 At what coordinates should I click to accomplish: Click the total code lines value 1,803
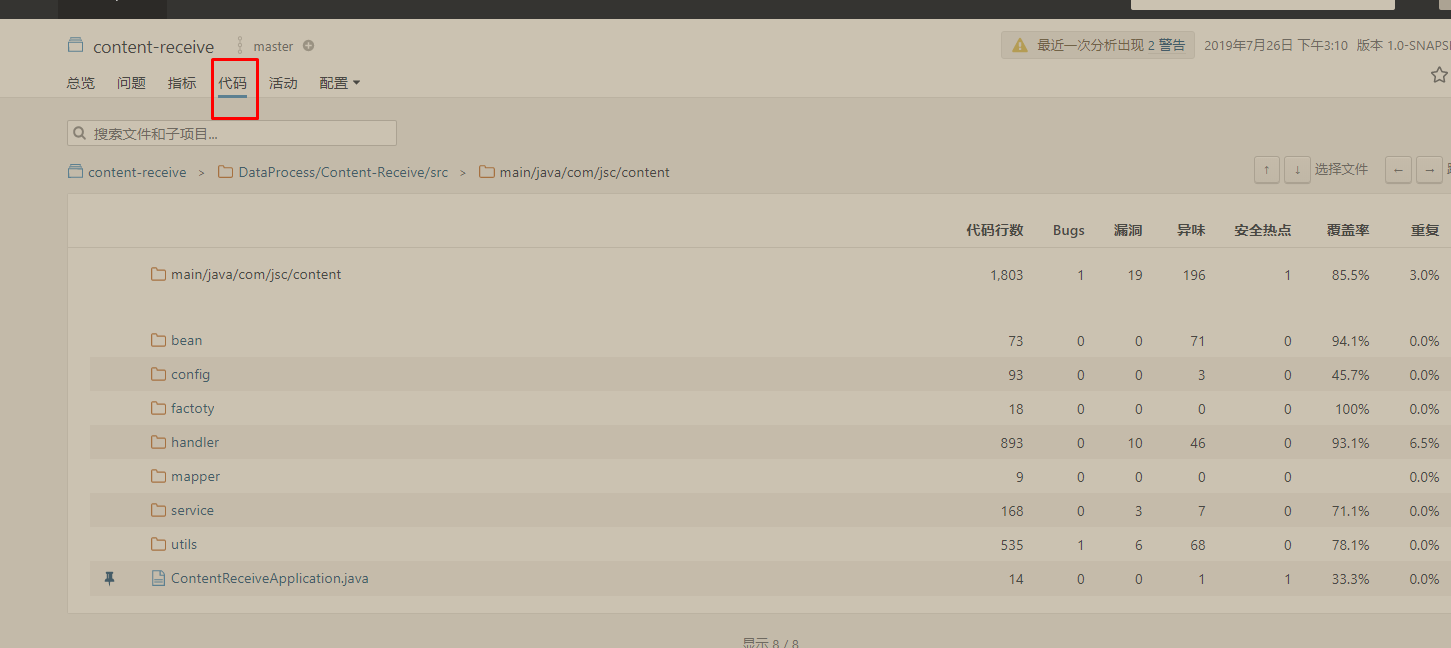click(x=1007, y=274)
